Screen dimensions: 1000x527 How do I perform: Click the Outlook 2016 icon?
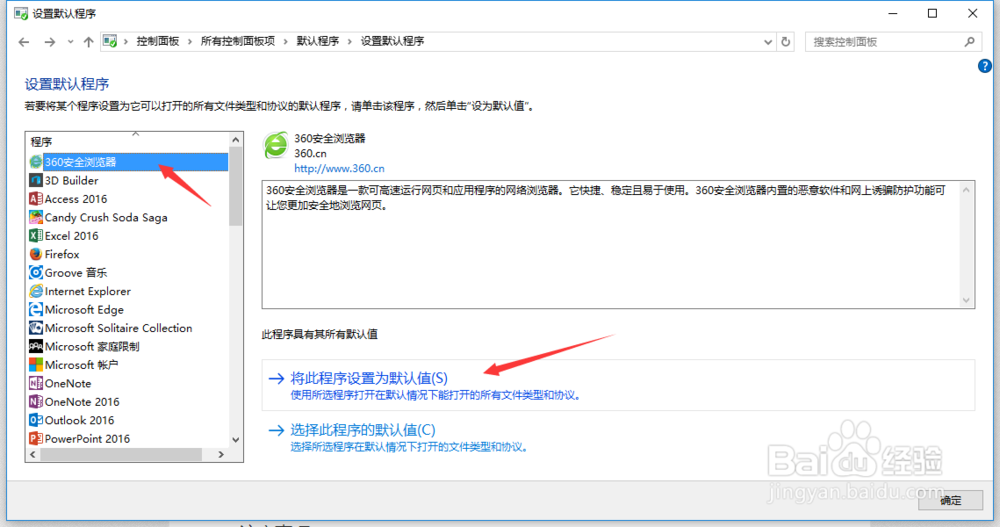36,420
